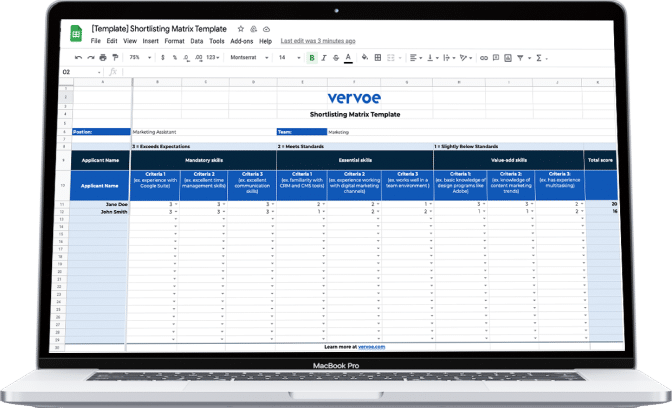Open the Google Sheets home icon
Image resolution: width=672 pixels, height=408 pixels.
click(x=76, y=34)
